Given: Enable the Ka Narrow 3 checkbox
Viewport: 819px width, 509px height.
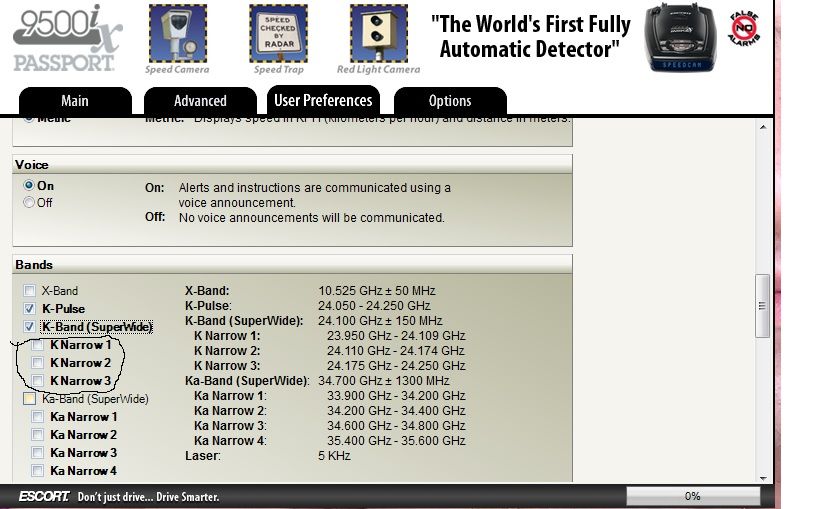Looking at the screenshot, I should pyautogui.click(x=38, y=453).
